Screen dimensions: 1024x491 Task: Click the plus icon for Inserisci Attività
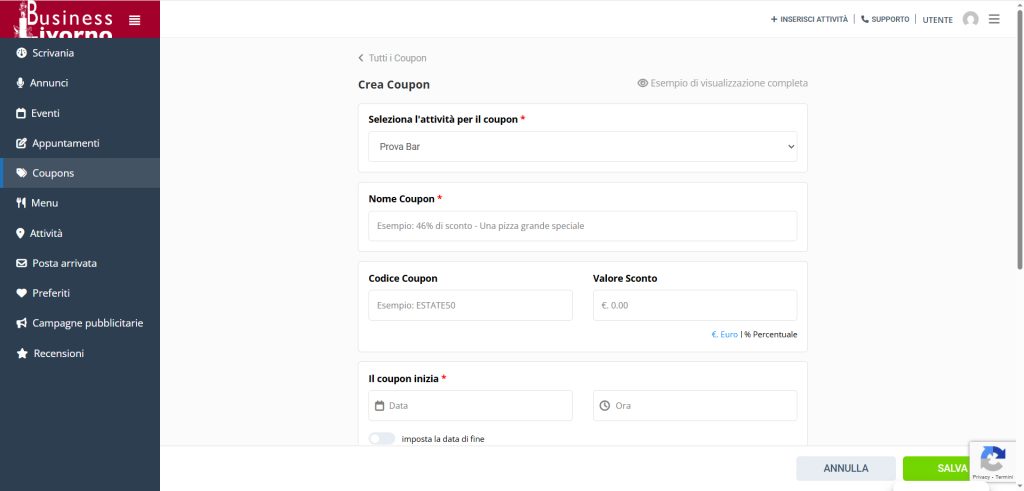point(774,19)
